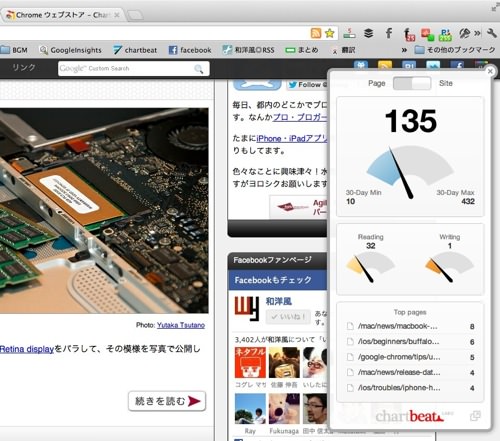Open top page /google-chrome/tips/u...
This screenshot has width=500, height=441.
tap(410, 357)
